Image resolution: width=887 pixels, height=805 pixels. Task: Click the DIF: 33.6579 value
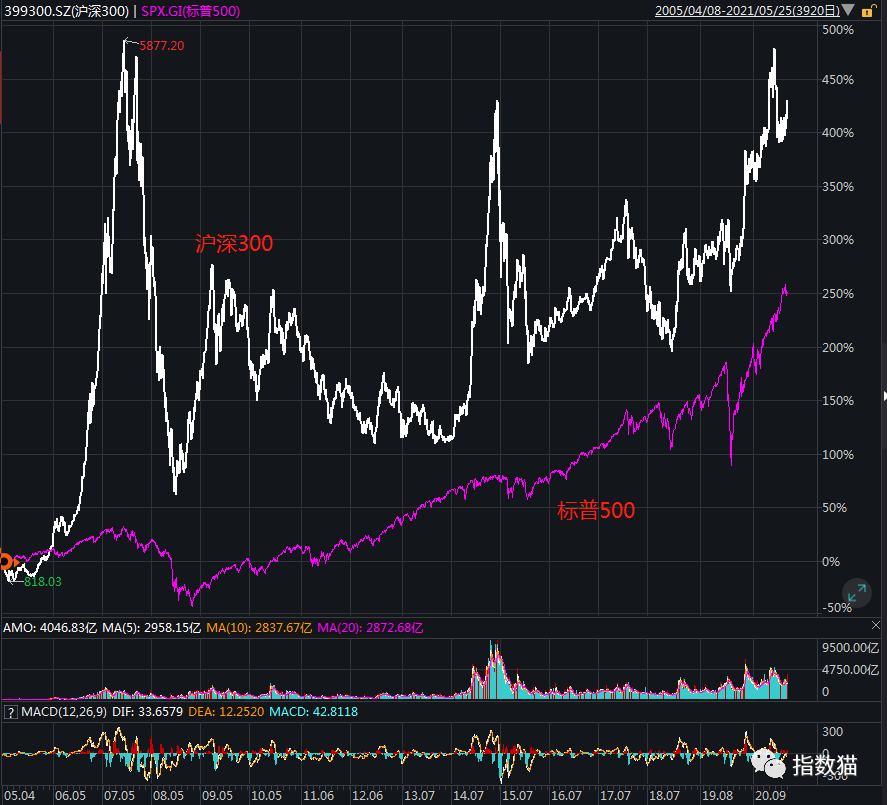[148, 712]
